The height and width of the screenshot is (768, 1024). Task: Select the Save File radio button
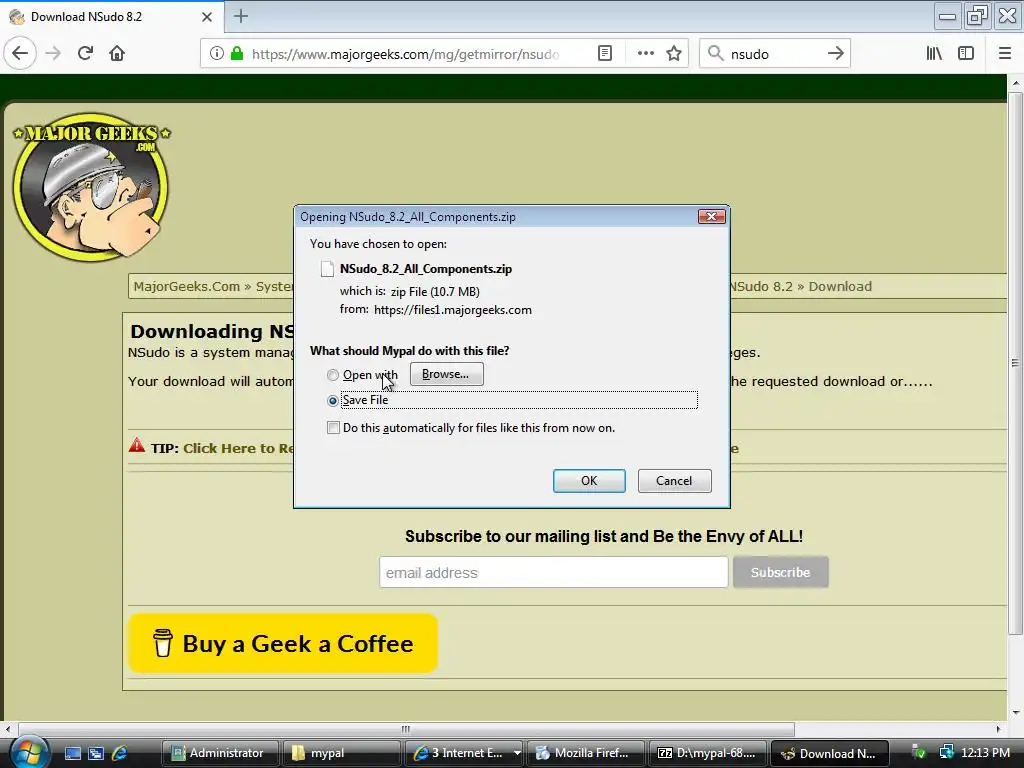333,400
